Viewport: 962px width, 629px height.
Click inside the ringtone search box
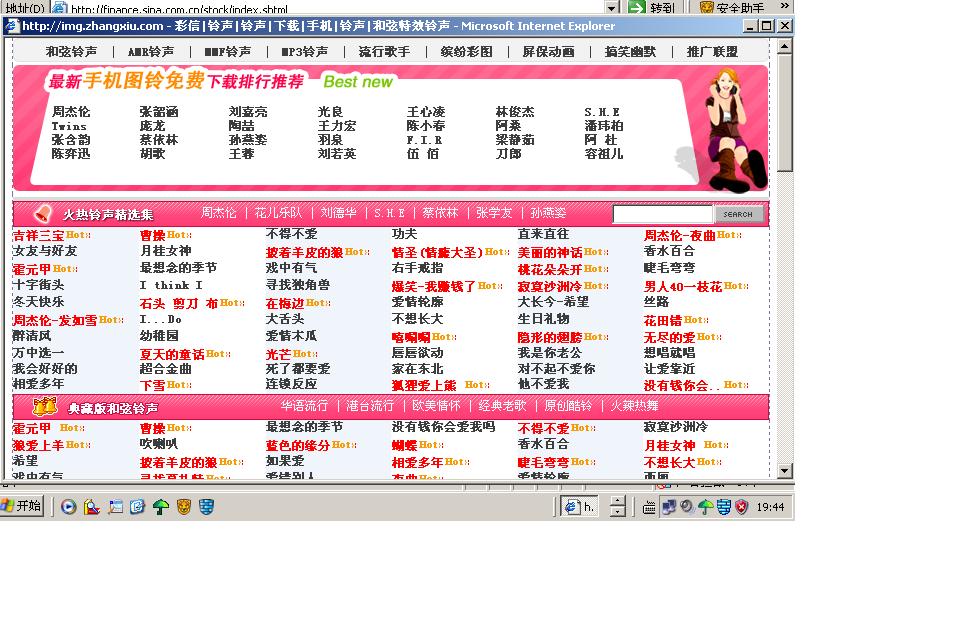(x=663, y=214)
